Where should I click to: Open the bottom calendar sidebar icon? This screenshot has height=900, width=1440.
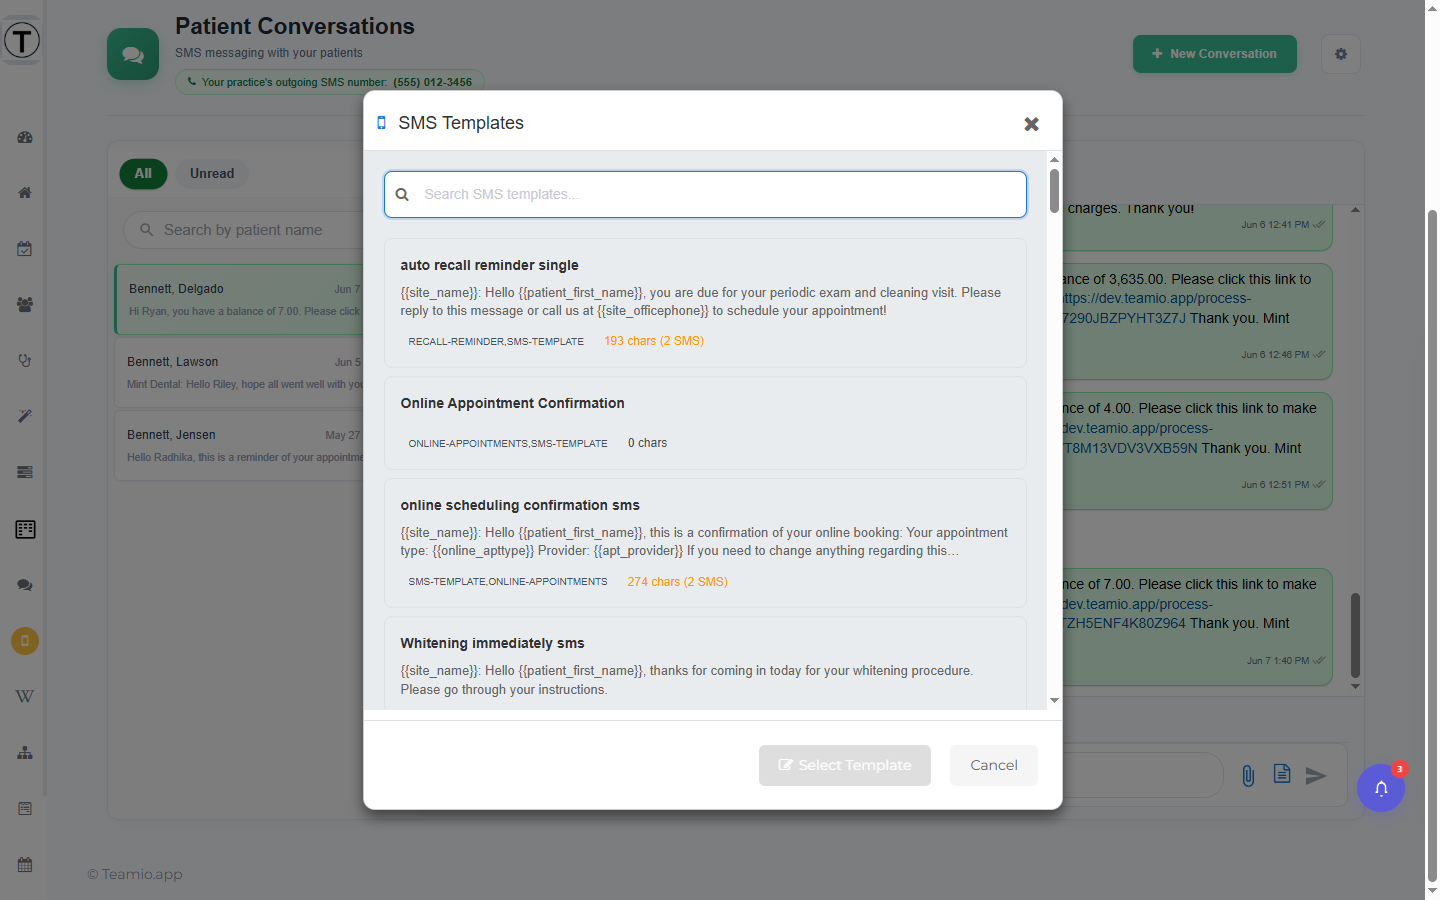[x=25, y=865]
